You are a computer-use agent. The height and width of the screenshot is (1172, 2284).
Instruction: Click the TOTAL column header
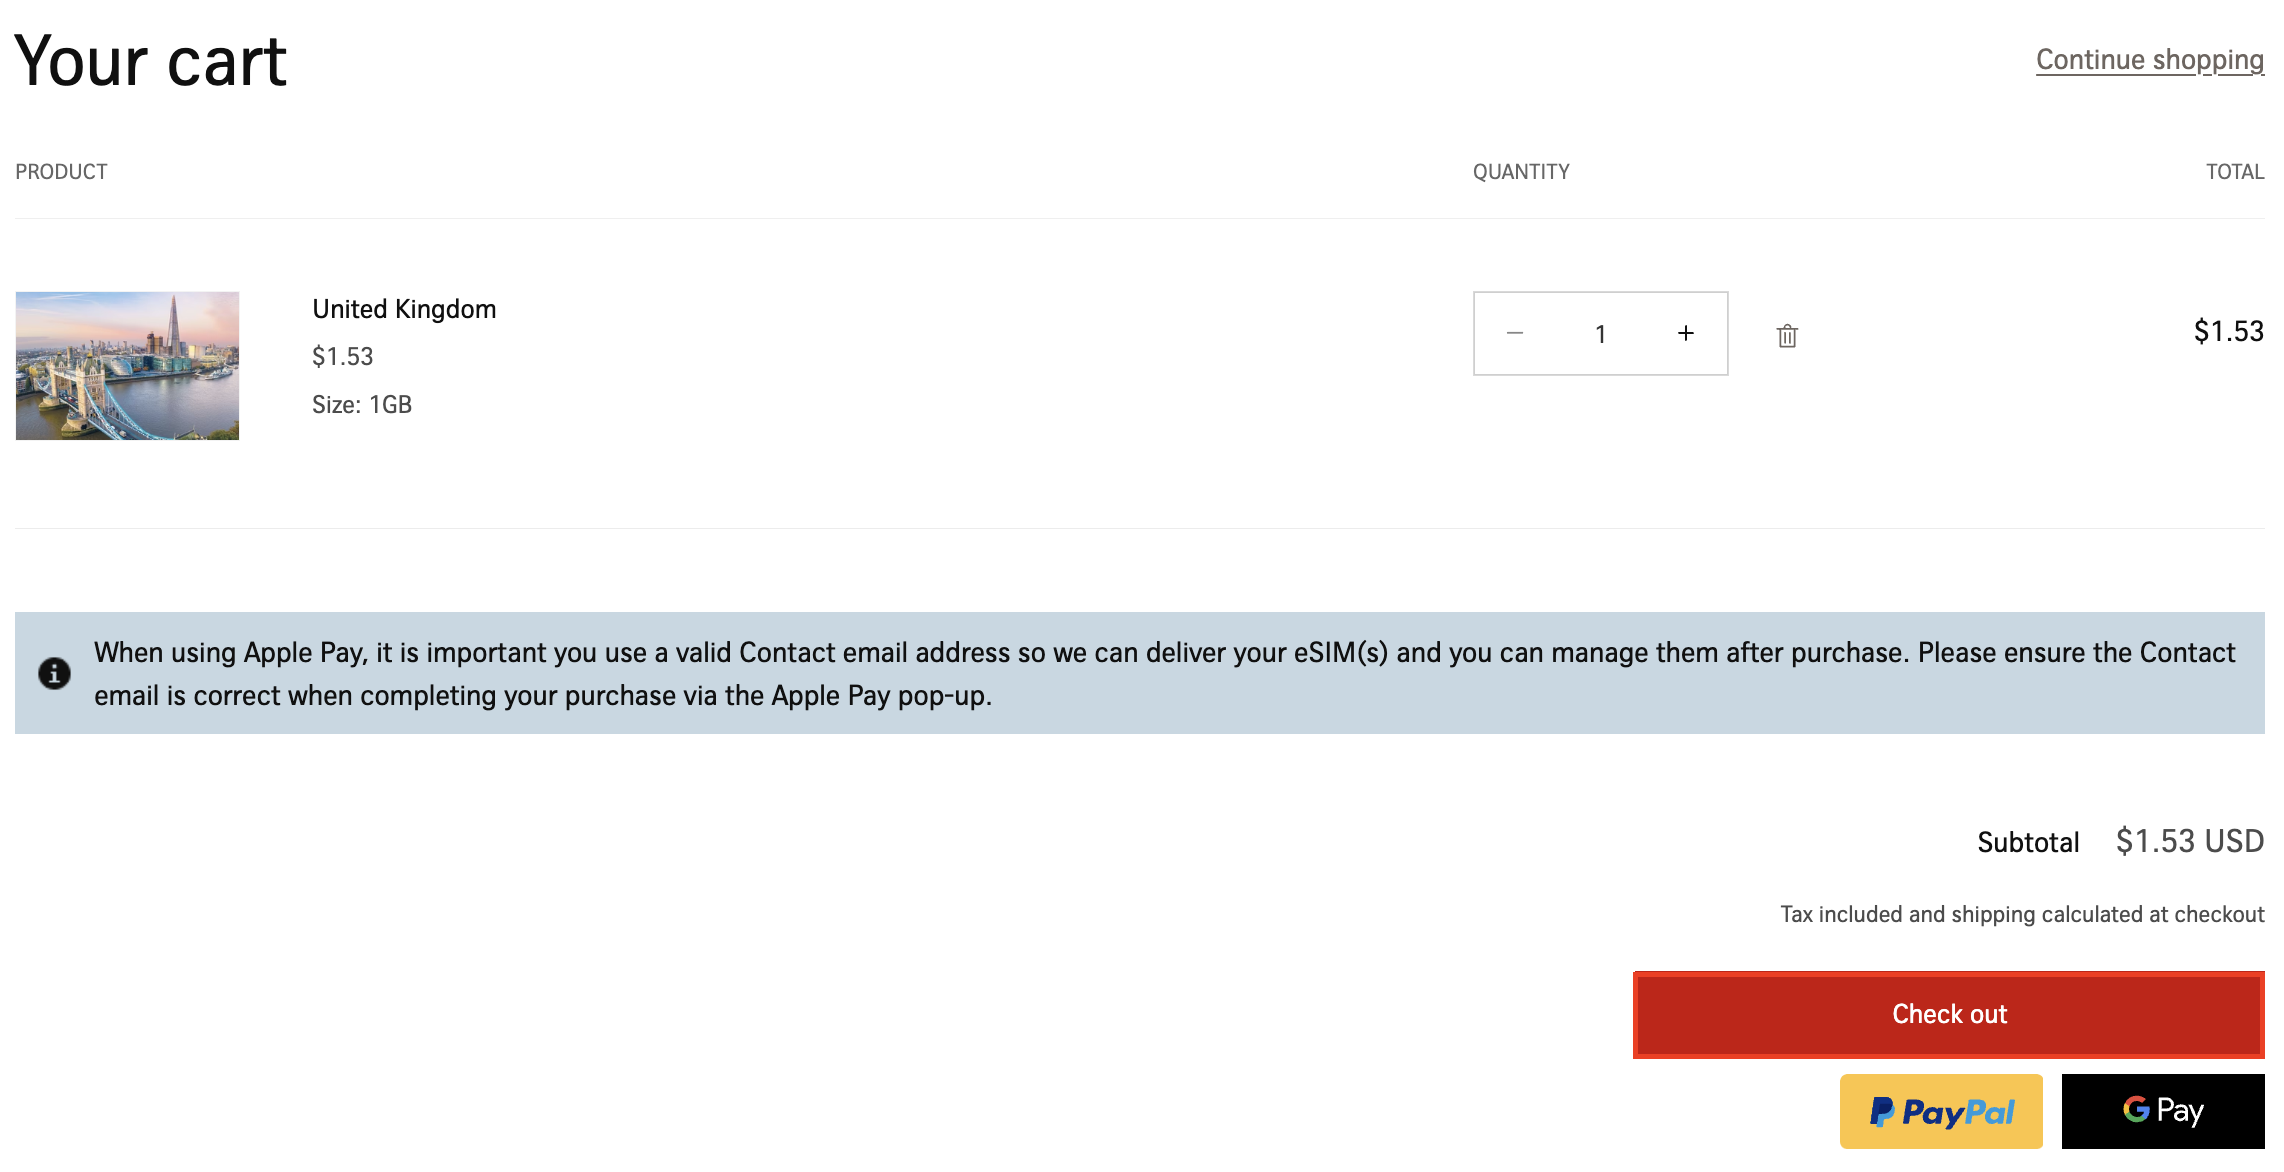click(x=2234, y=172)
